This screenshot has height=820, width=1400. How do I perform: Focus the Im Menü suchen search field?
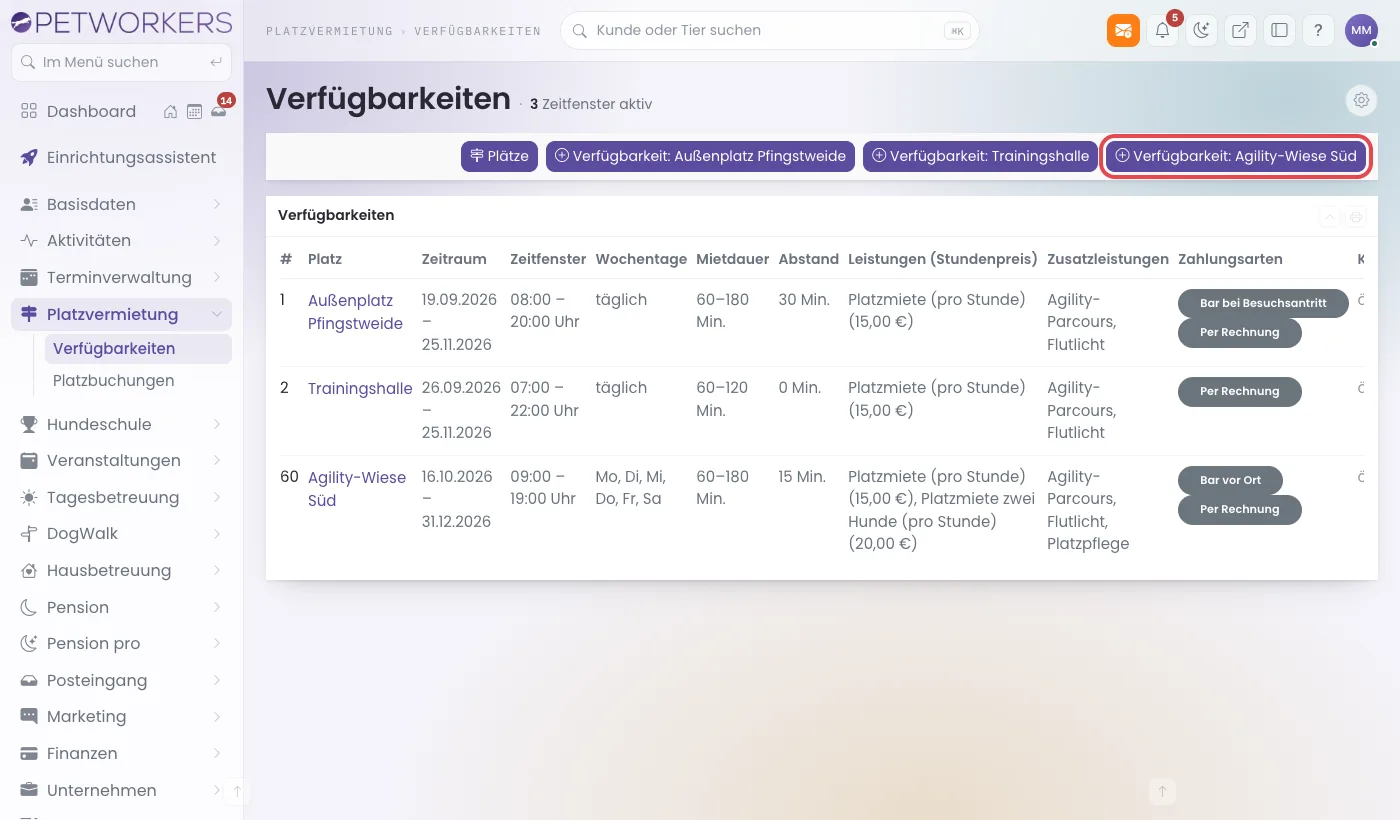[121, 62]
